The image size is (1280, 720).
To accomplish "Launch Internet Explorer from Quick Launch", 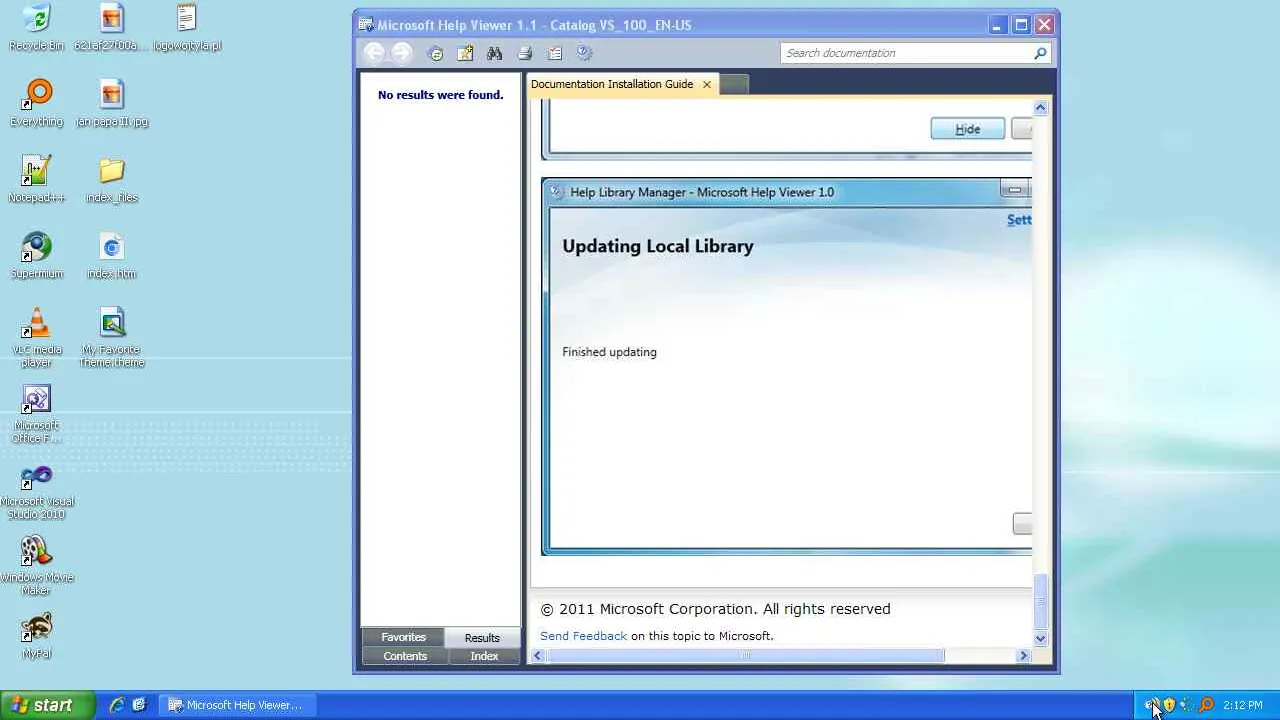I will tap(117, 705).
